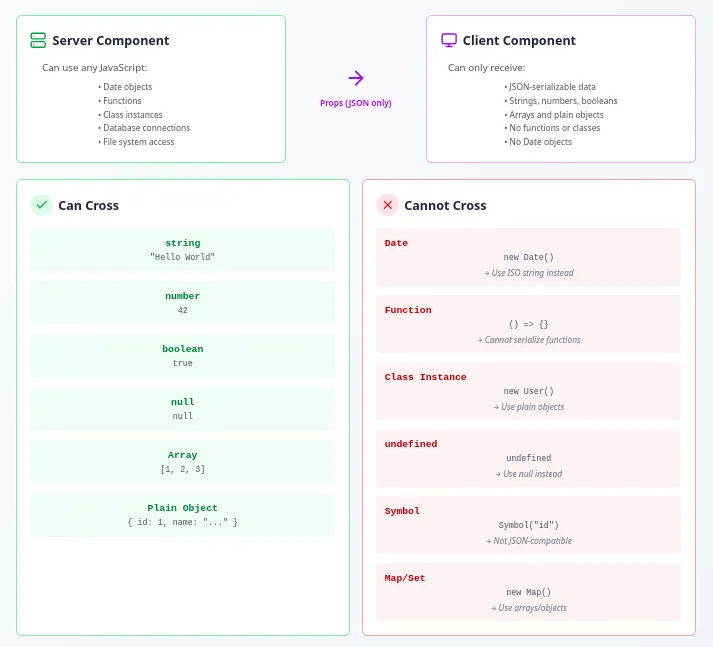Select the Class Instance card
The height and width of the screenshot is (647, 713).
click(528, 392)
